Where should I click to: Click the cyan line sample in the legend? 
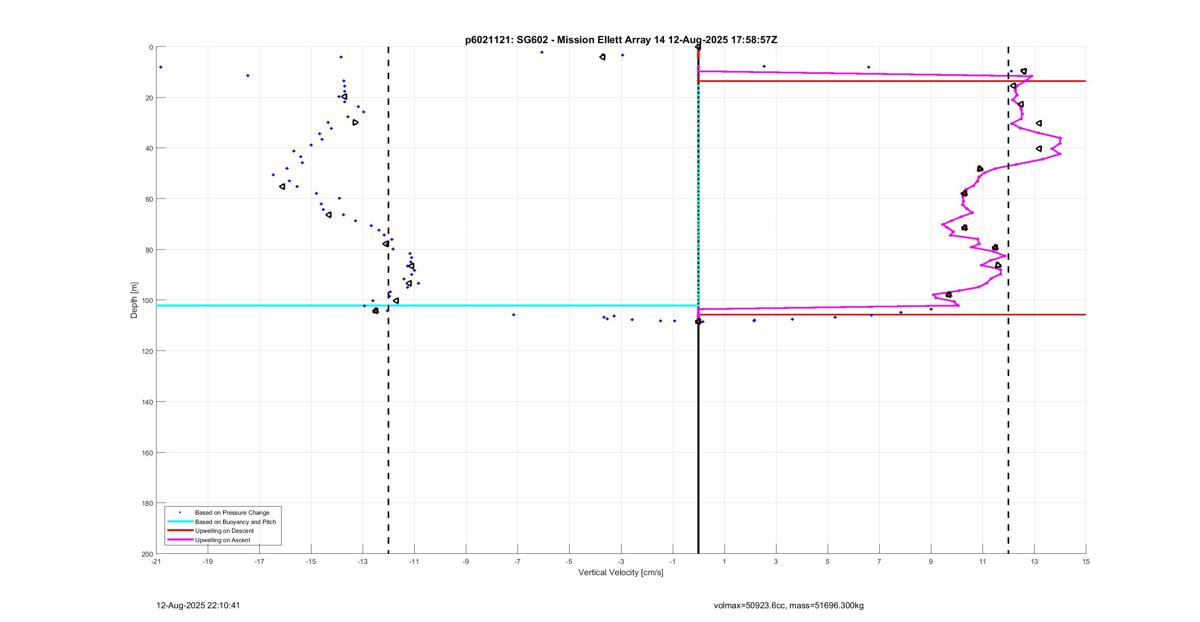(x=179, y=522)
